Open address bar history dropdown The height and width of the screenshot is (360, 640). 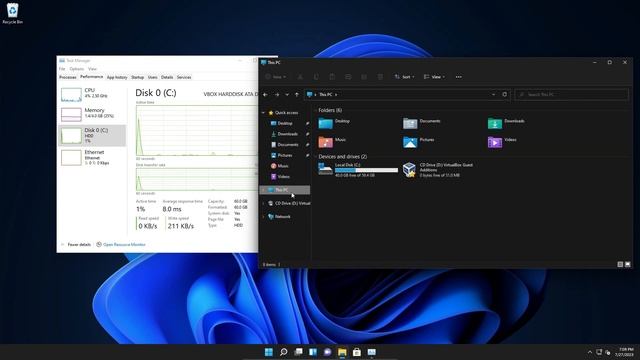[x=493, y=95]
